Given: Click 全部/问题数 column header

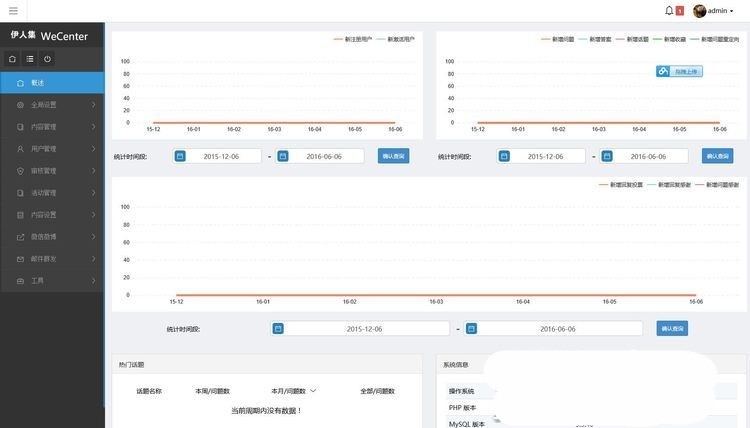Looking at the screenshot, I should tap(377, 391).
